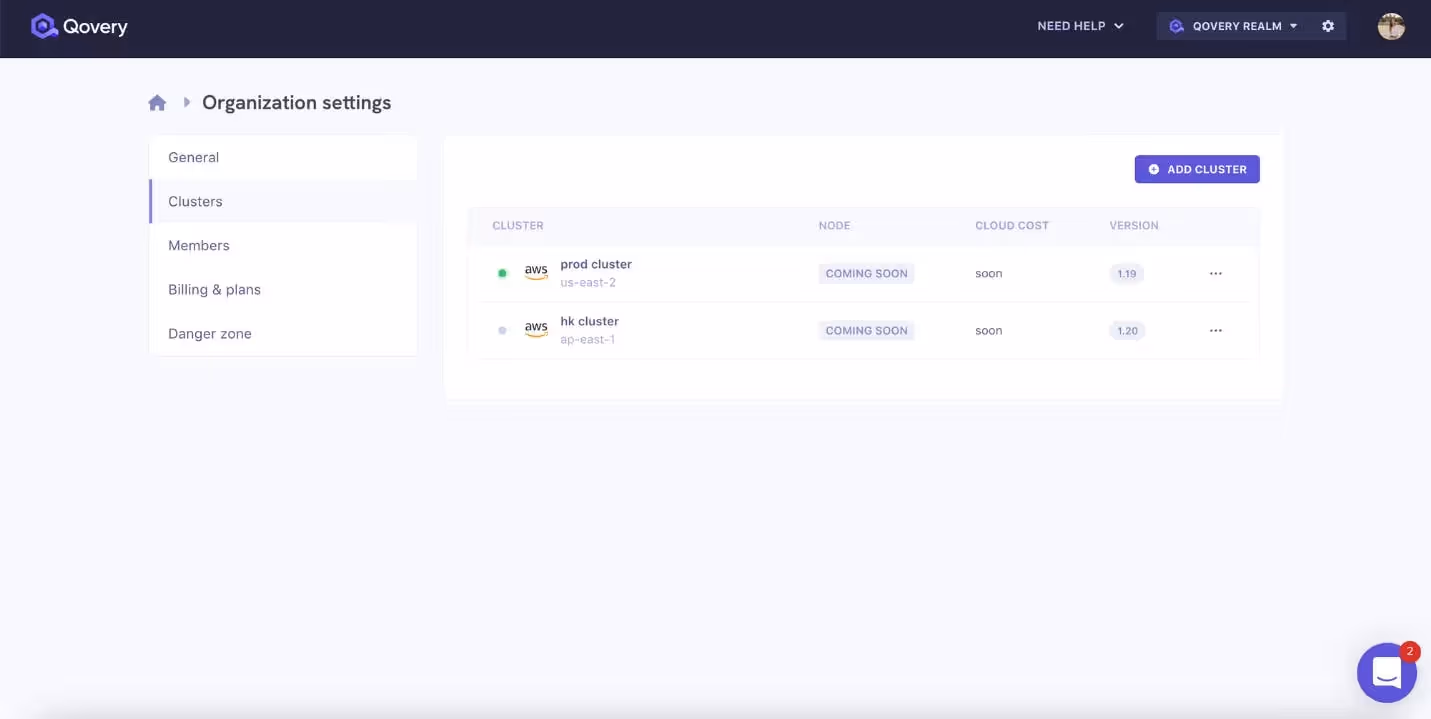
Task: Click the AWS provider icon for prod cluster
Action: tap(536, 271)
